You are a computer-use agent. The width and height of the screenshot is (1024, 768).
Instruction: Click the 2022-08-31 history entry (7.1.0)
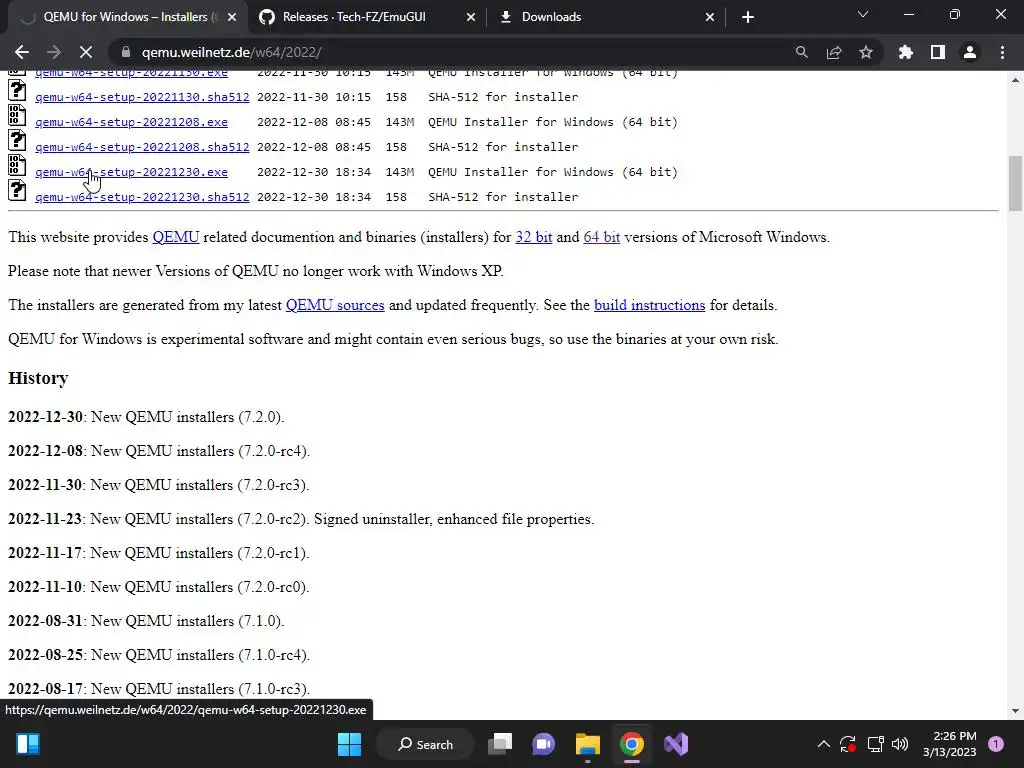click(x=146, y=621)
